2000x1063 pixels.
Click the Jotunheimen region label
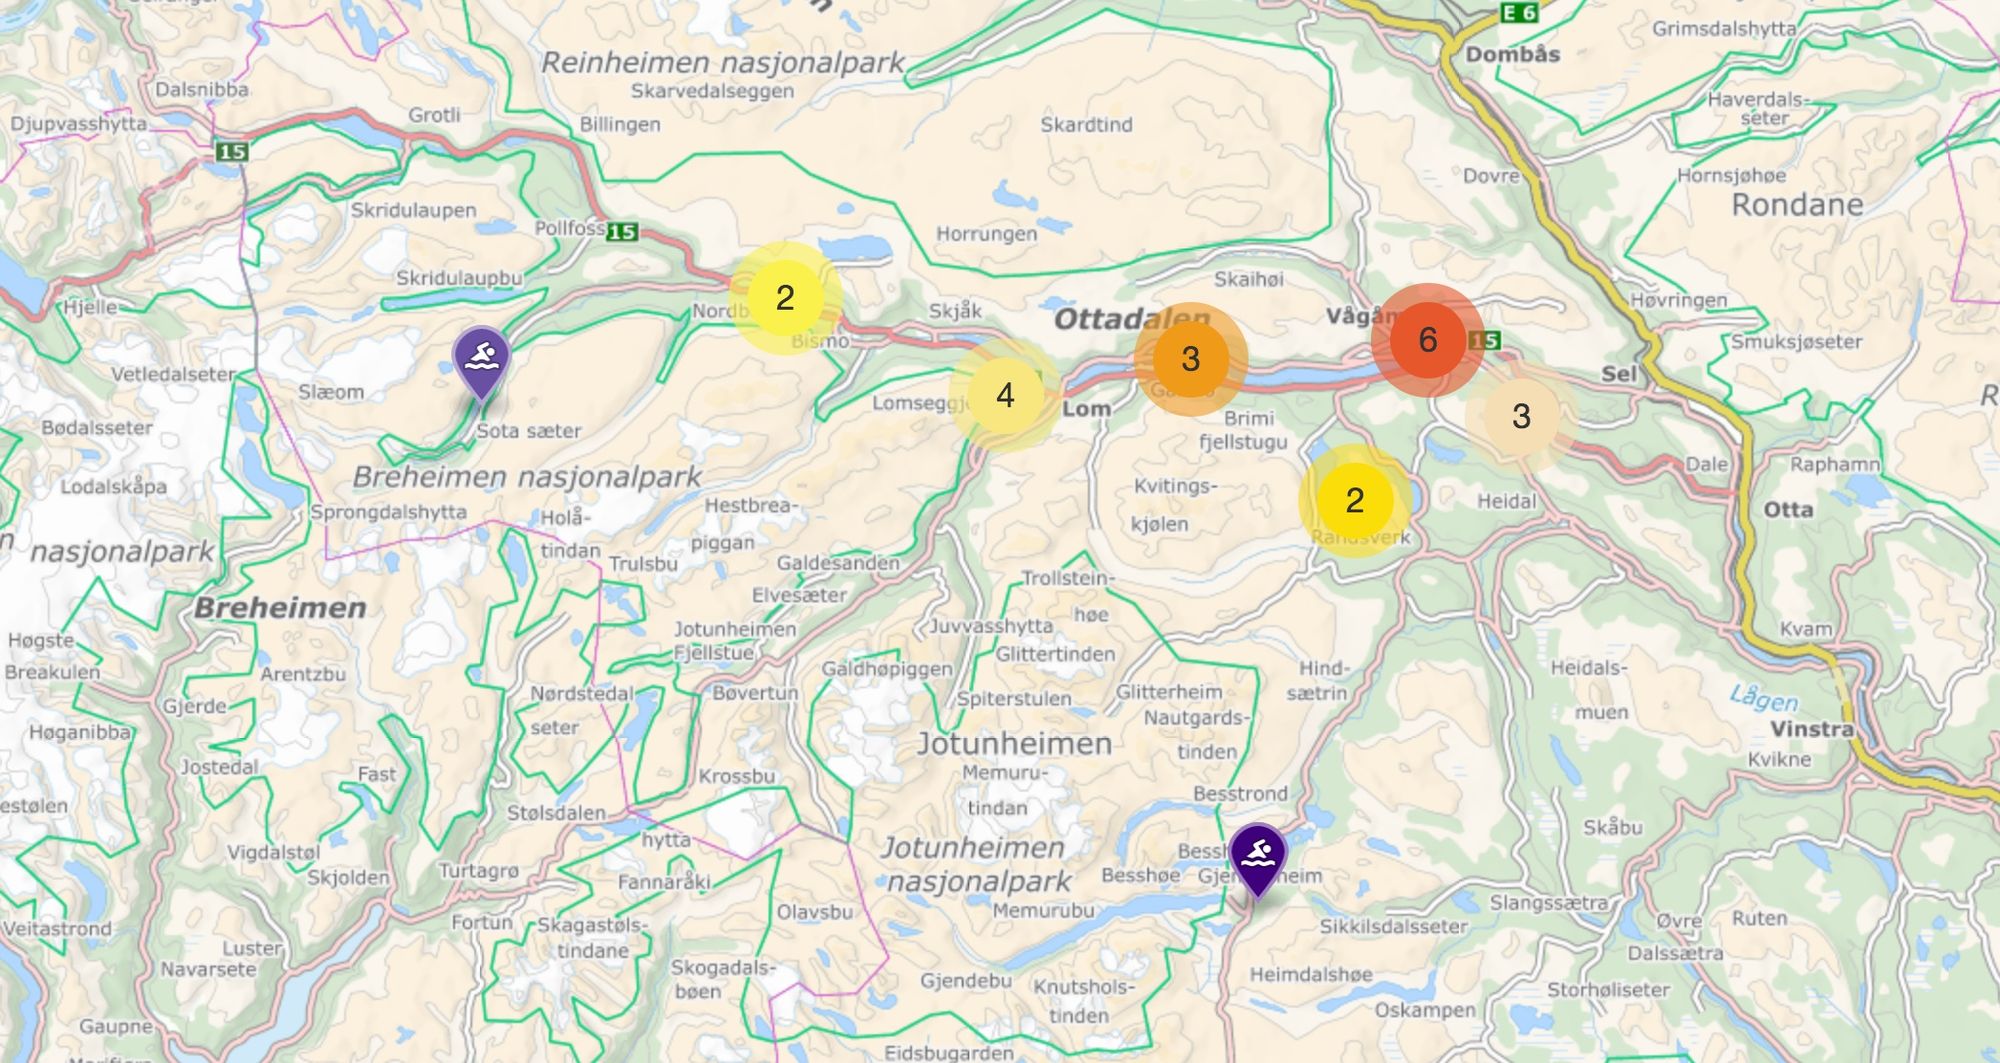(1014, 744)
